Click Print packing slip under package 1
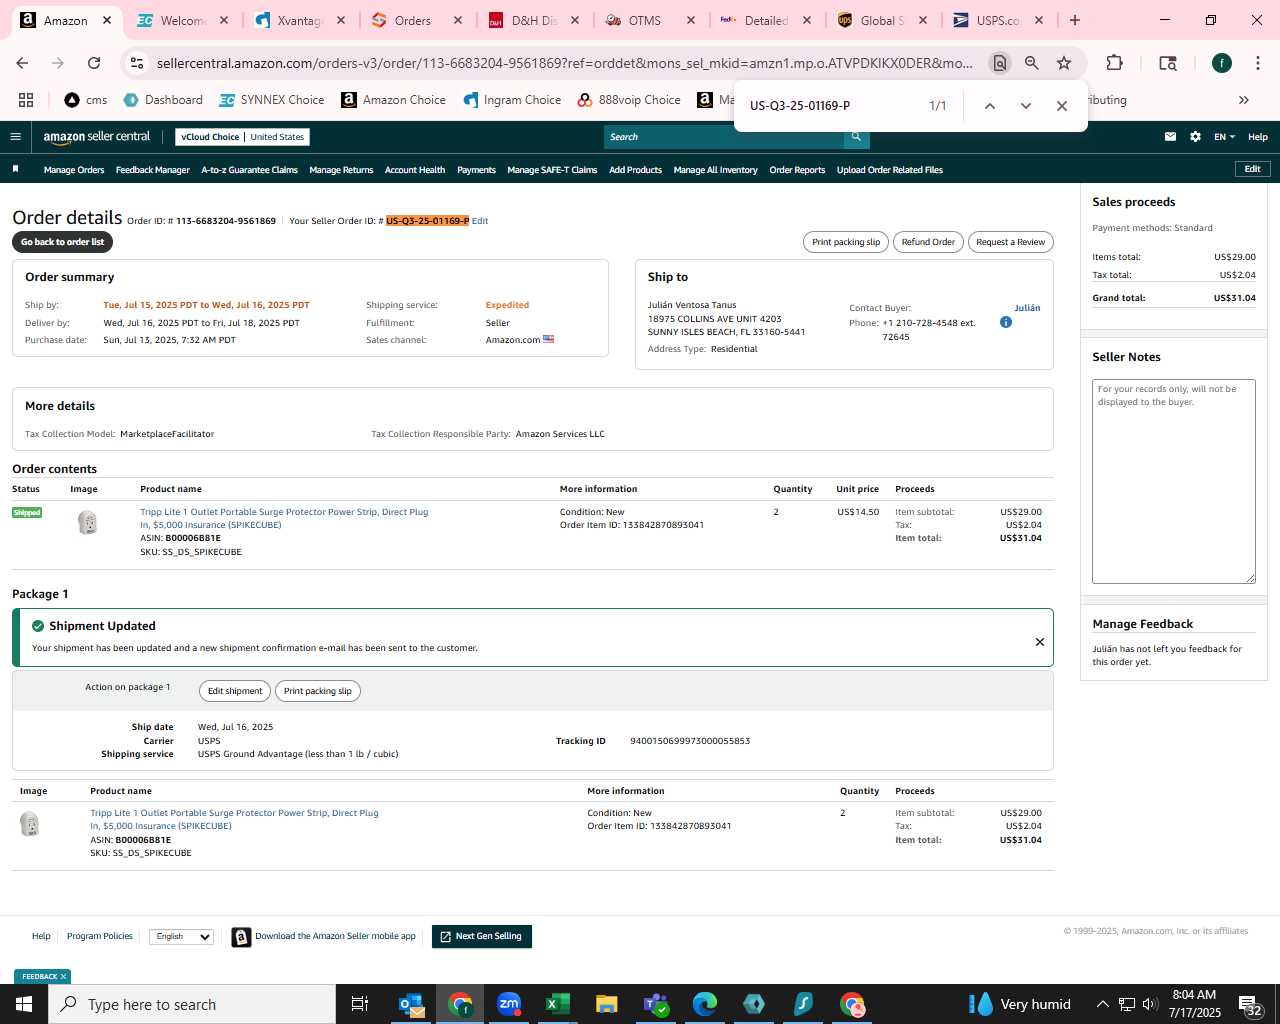The image size is (1280, 1024). coord(318,691)
